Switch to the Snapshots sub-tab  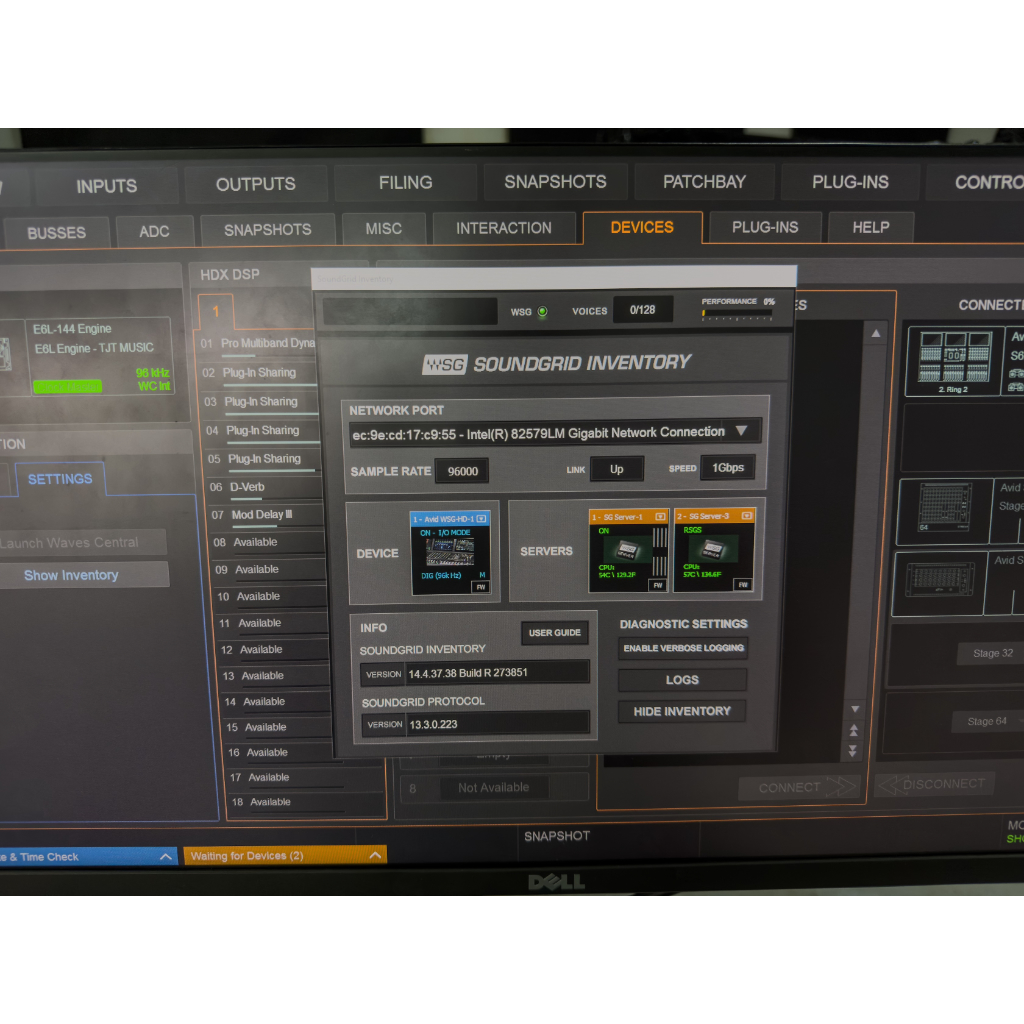(x=268, y=230)
